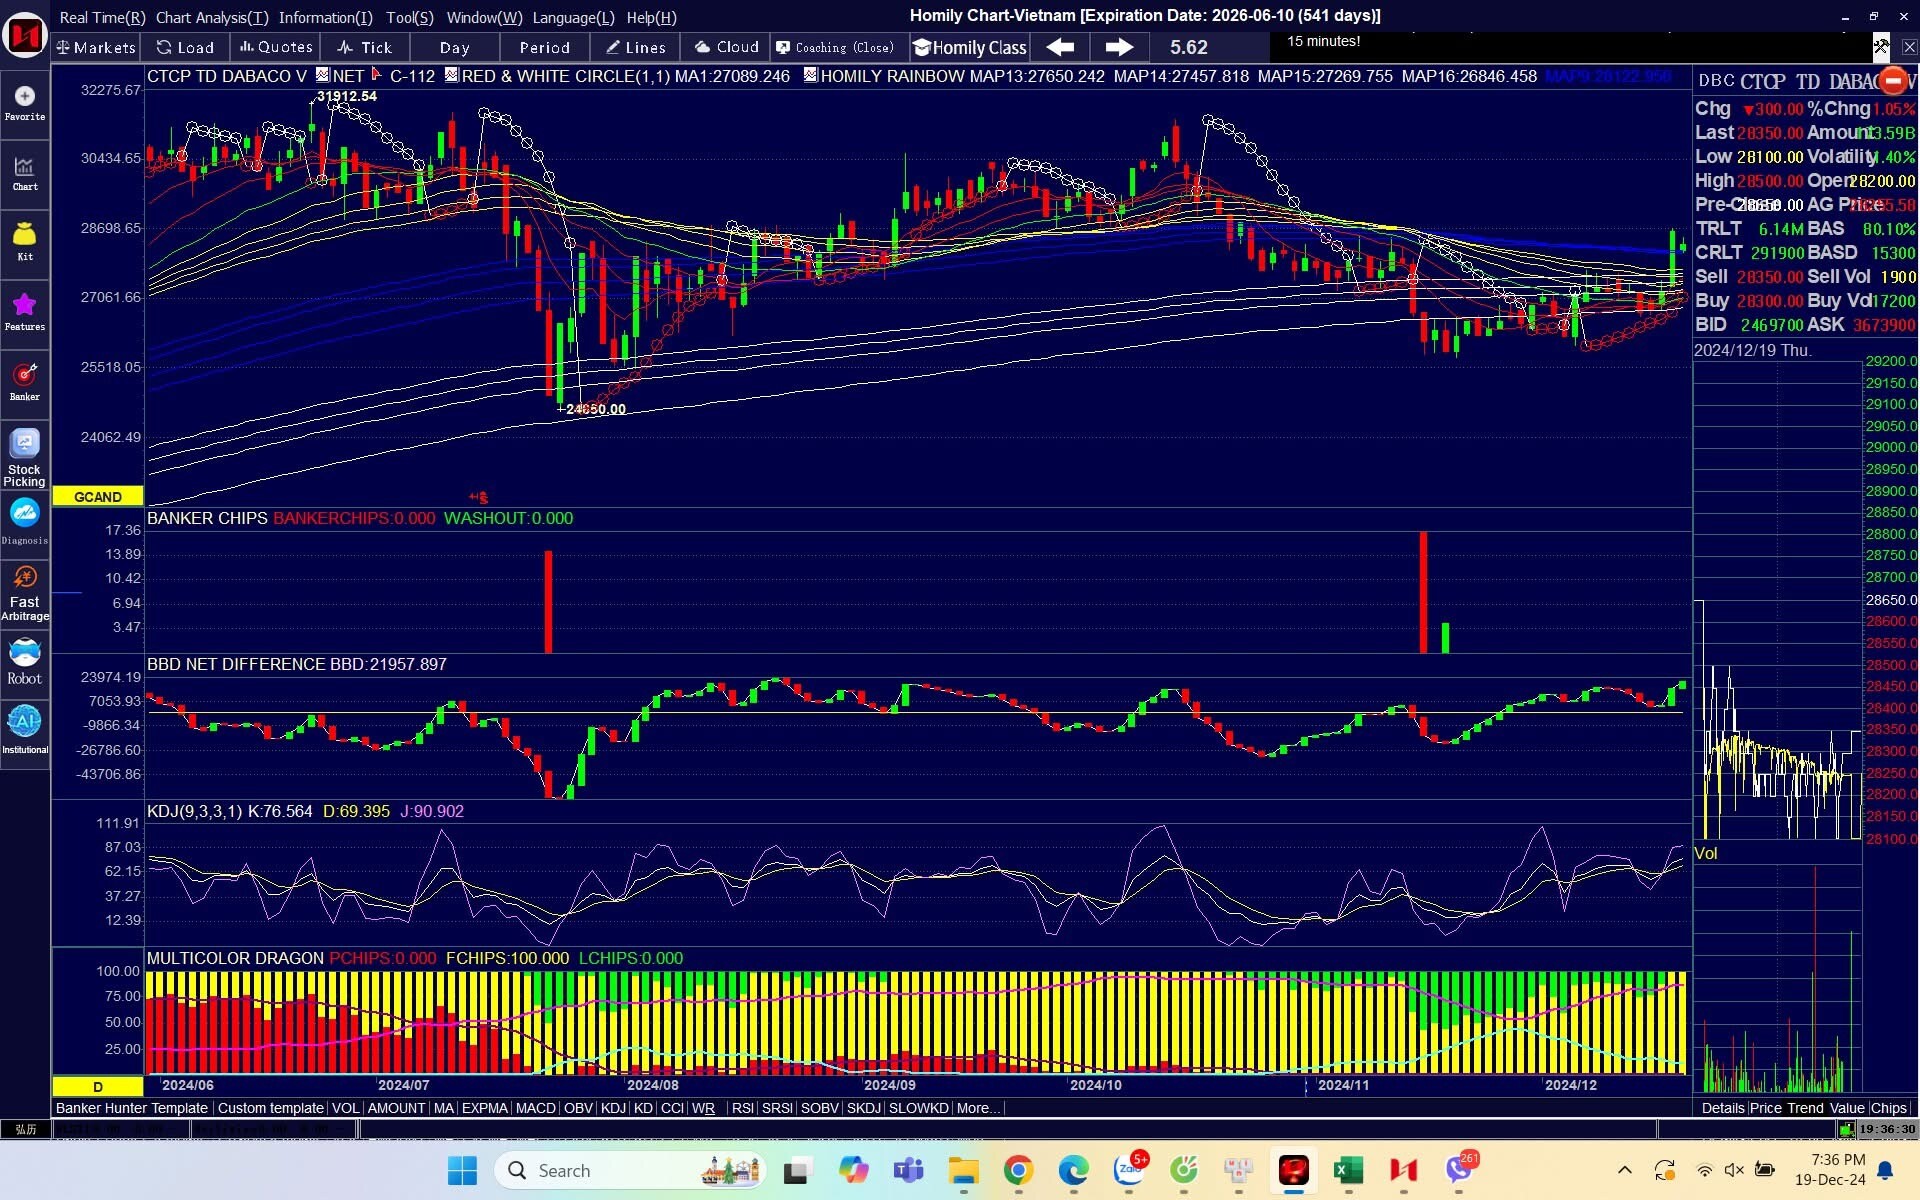Screen dimensions: 1920x1200
Task: Toggle the RED & WHITE CIRCLE indicator box
Action: 451,75
